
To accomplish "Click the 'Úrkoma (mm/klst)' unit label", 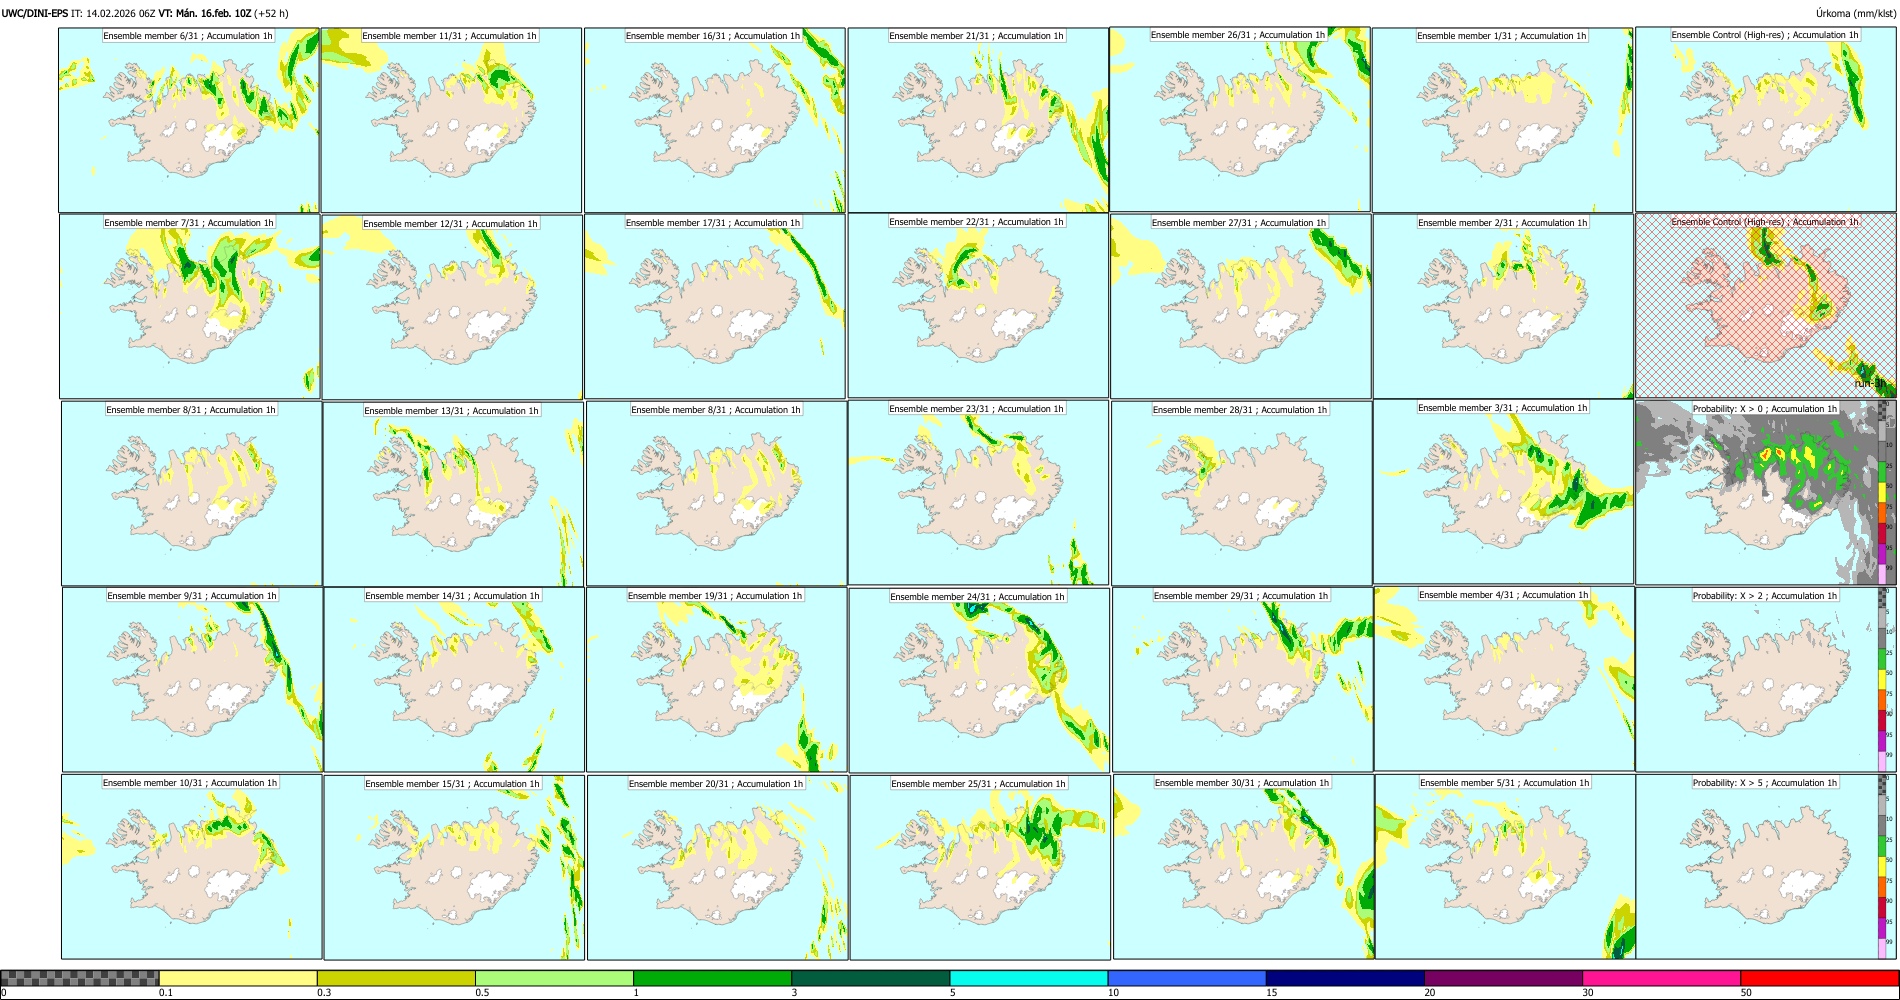I will click(1856, 13).
